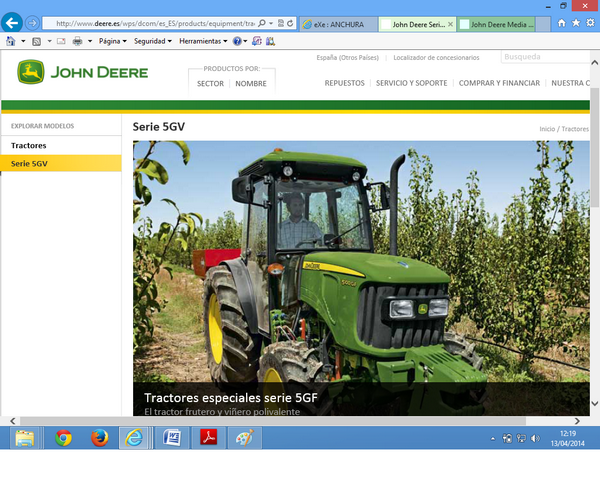Viewport: 600px width, 500px height.
Task: Click the Busqueda search field
Action: (x=545, y=57)
